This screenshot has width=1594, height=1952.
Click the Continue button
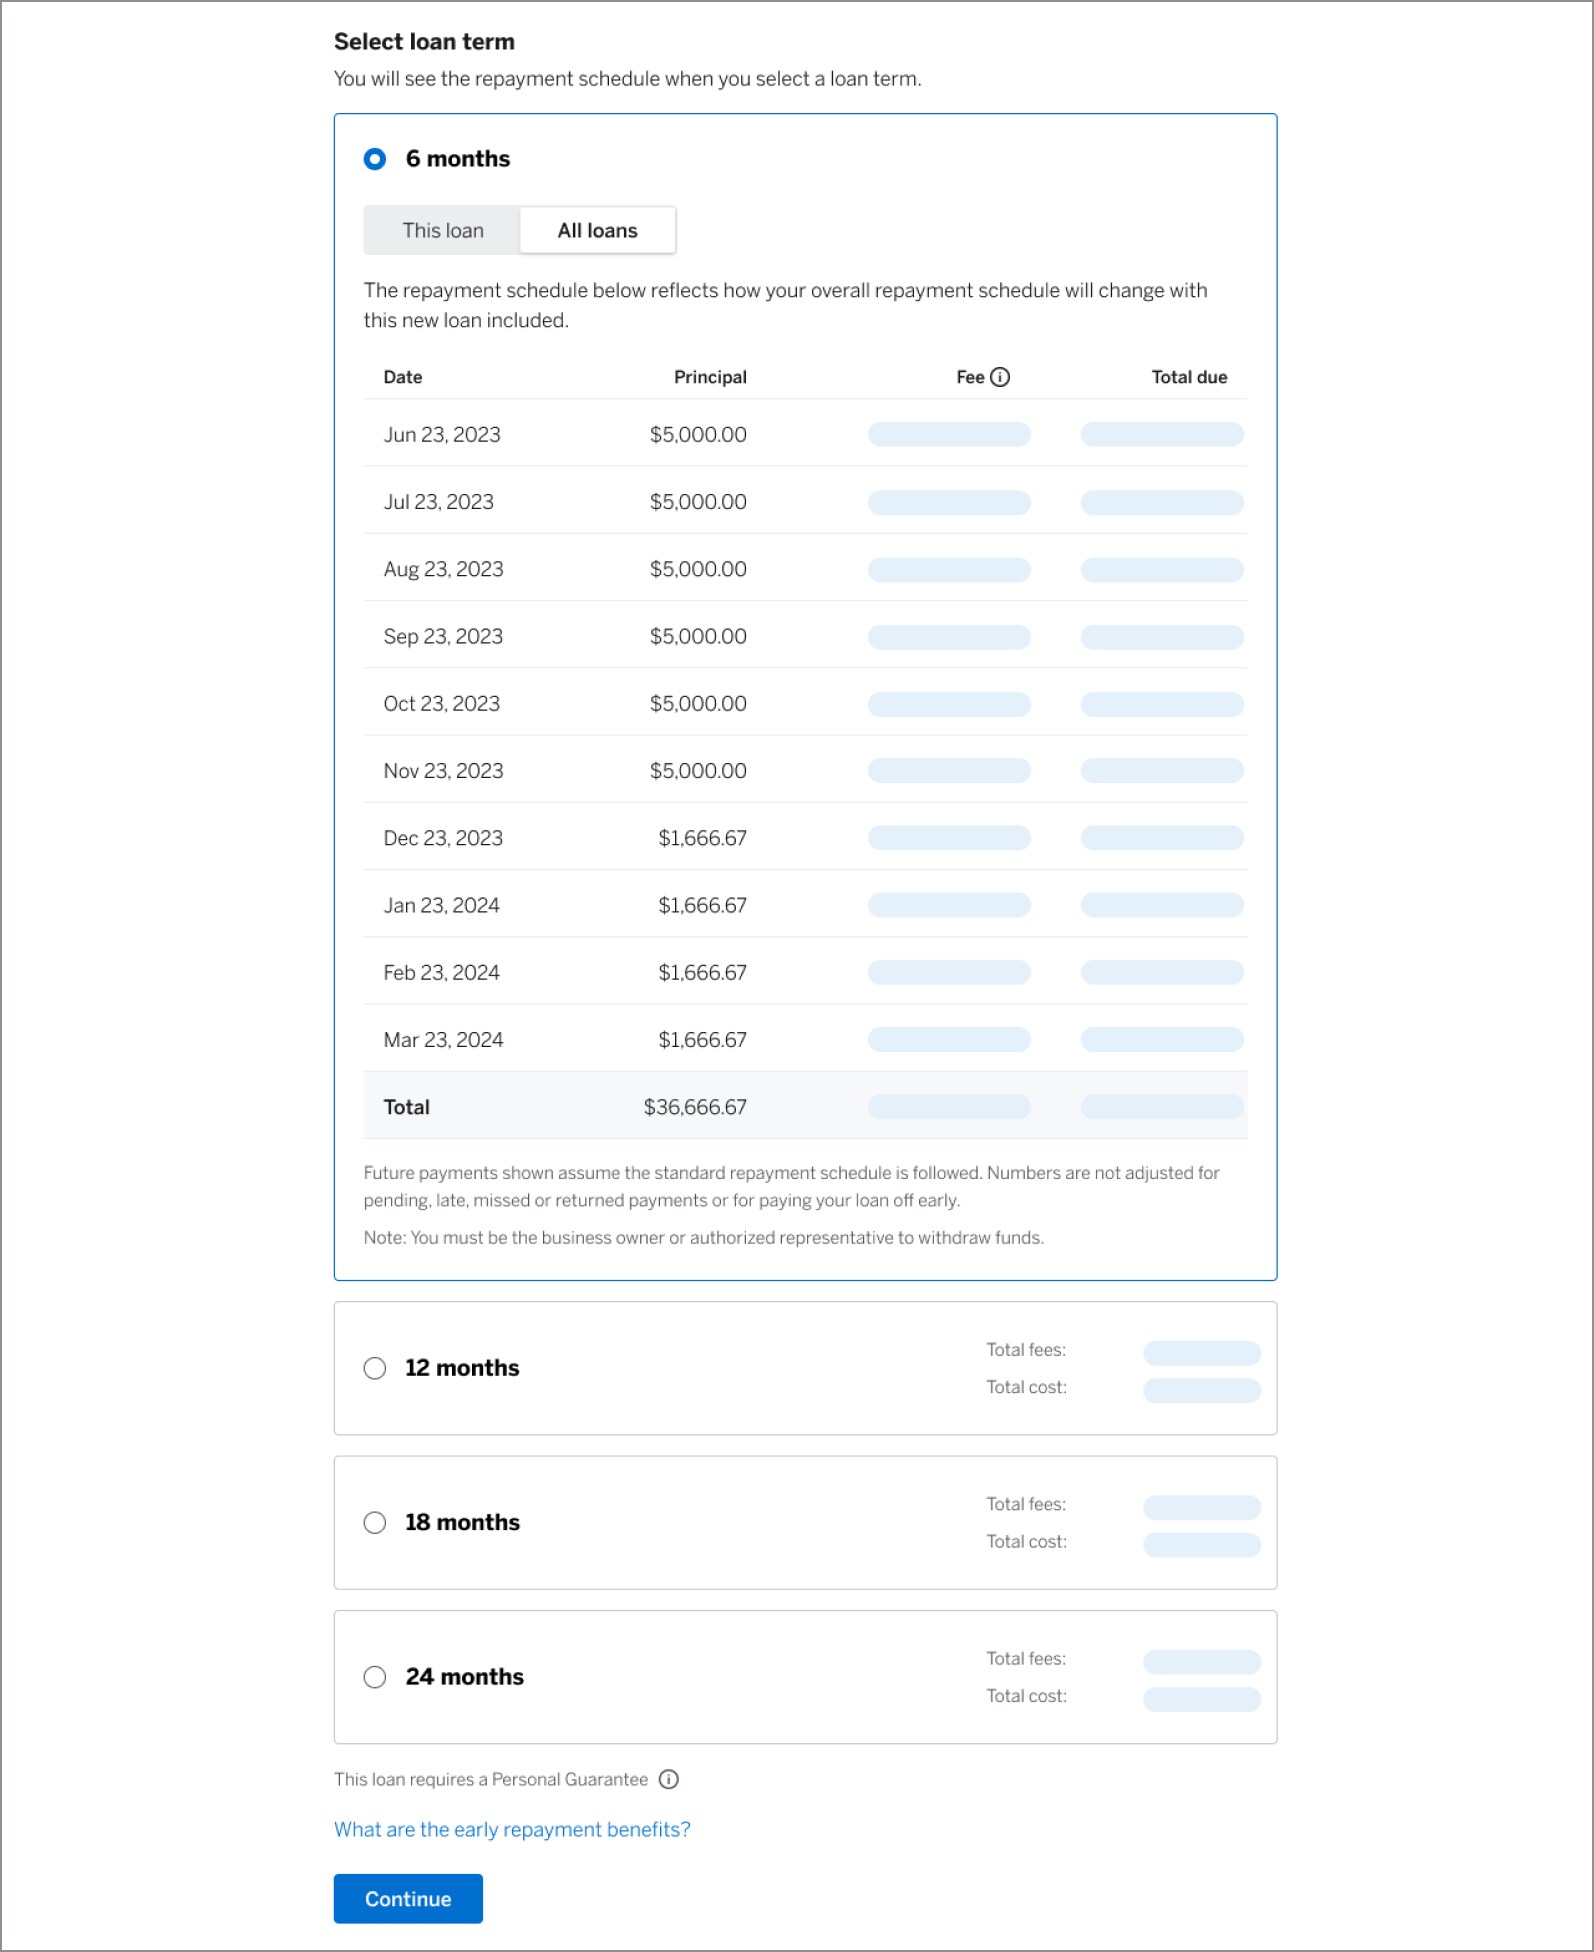[407, 1898]
